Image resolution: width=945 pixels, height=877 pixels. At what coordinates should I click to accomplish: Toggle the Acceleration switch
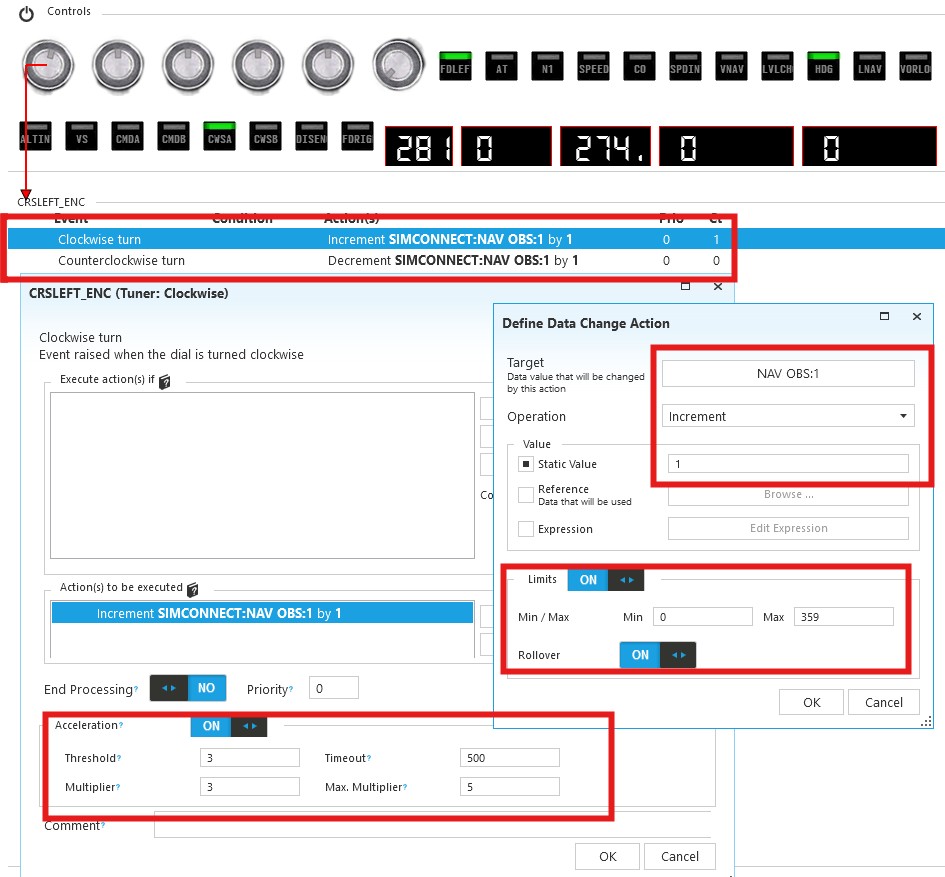click(x=228, y=726)
